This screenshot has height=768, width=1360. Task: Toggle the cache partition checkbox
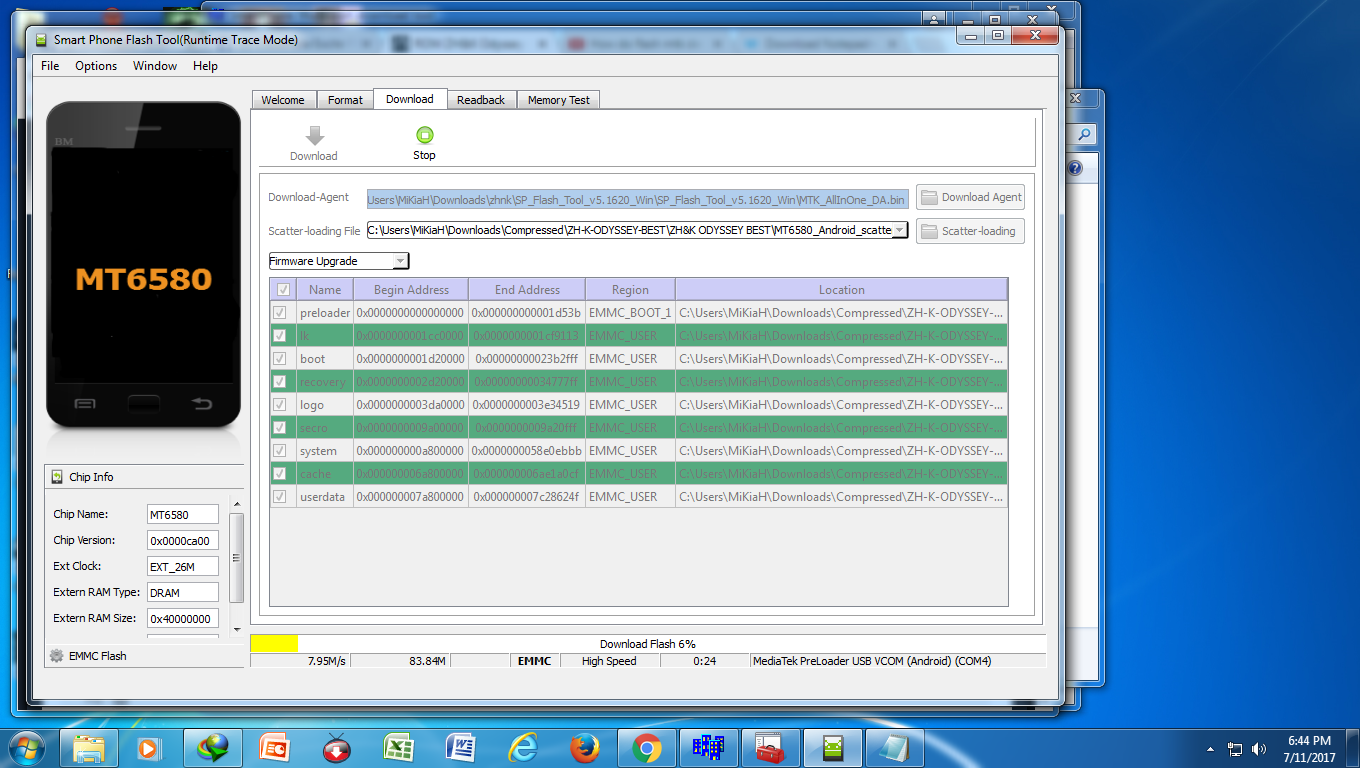pyautogui.click(x=280, y=474)
